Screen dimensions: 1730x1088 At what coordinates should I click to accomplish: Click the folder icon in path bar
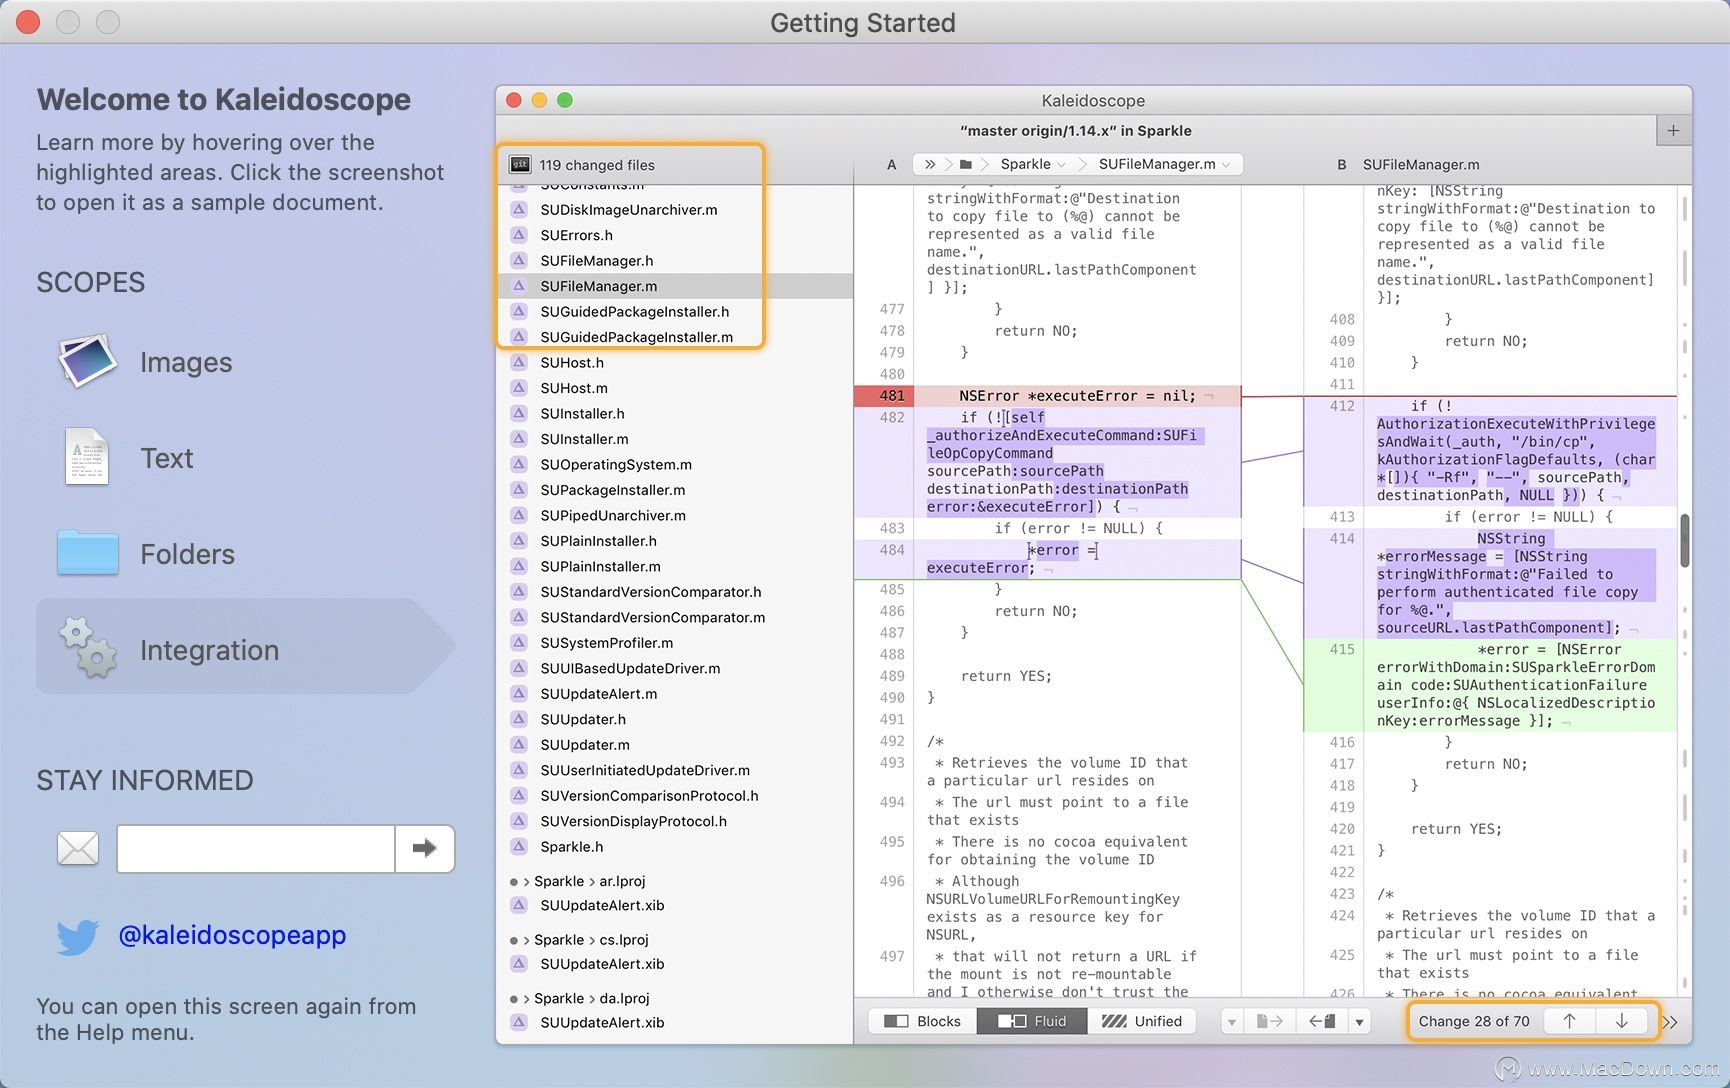pos(966,164)
